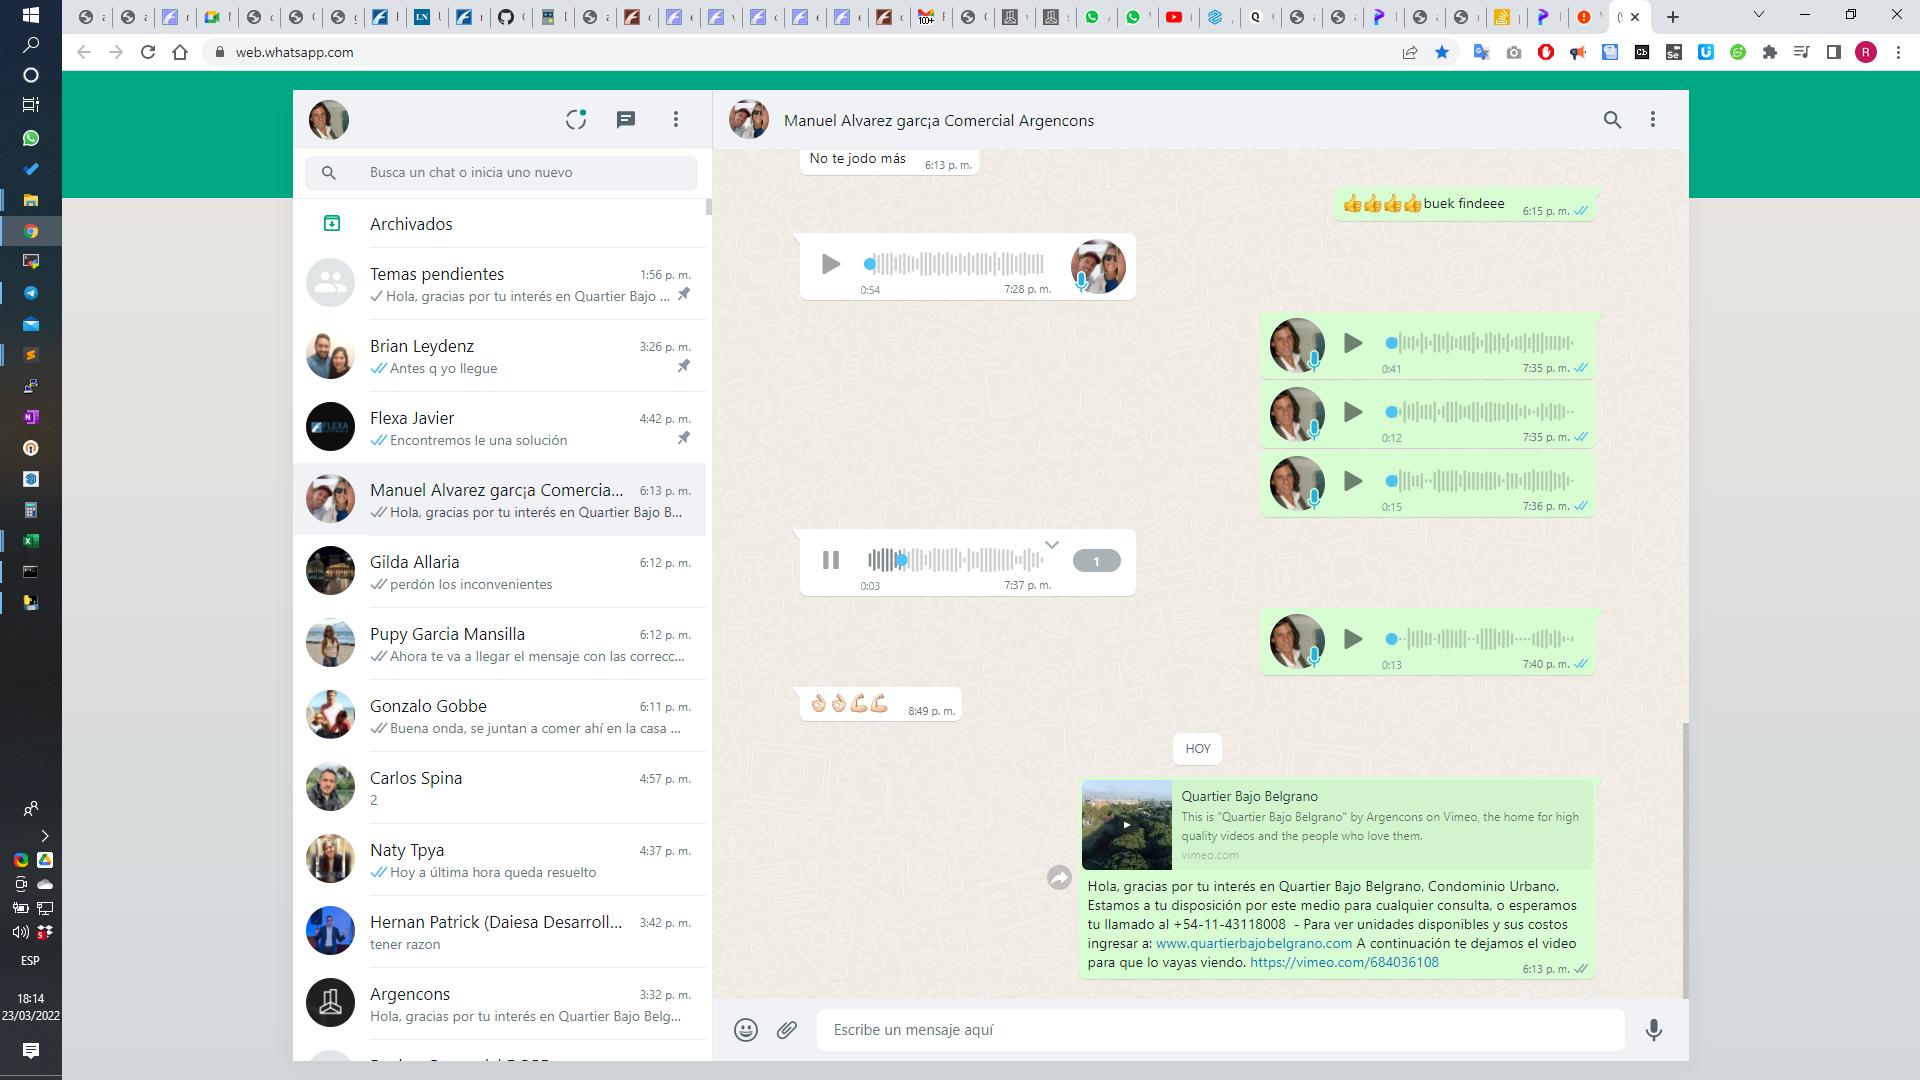Screen dimensions: 1920x1080
Task: Bookmark page with star icon
Action: (x=1442, y=52)
